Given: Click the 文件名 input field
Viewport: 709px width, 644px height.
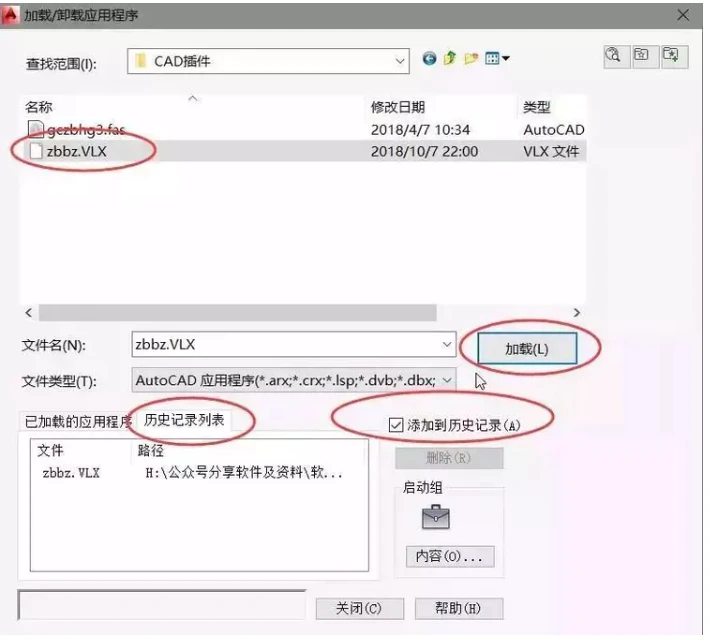Looking at the screenshot, I should pos(293,345).
